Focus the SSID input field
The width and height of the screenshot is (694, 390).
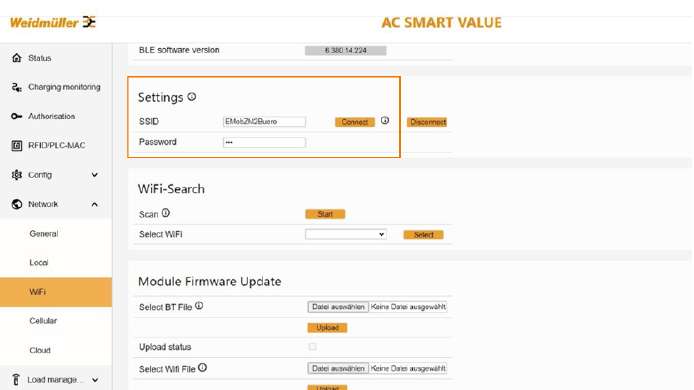click(x=264, y=121)
